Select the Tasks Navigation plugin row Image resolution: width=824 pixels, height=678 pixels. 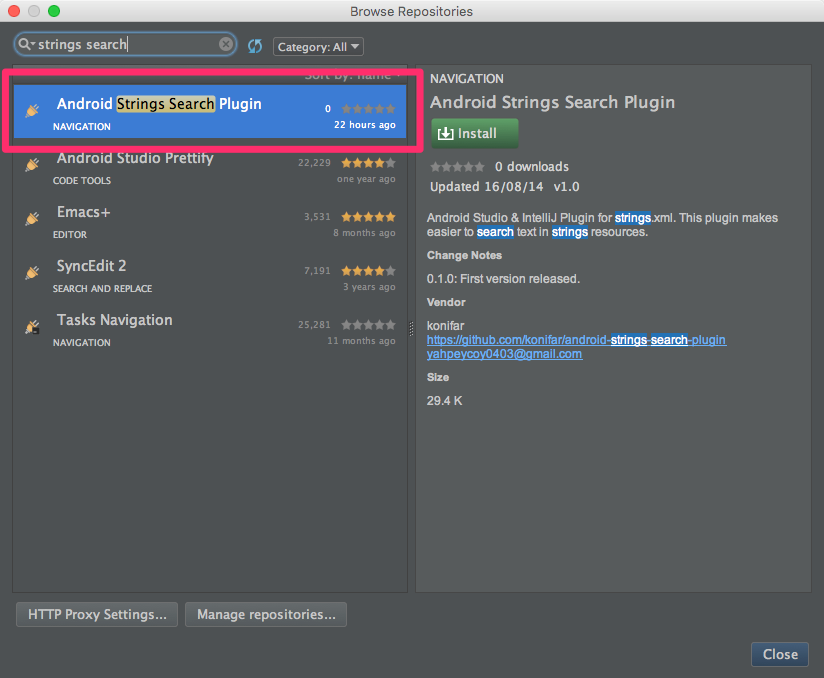(210, 331)
